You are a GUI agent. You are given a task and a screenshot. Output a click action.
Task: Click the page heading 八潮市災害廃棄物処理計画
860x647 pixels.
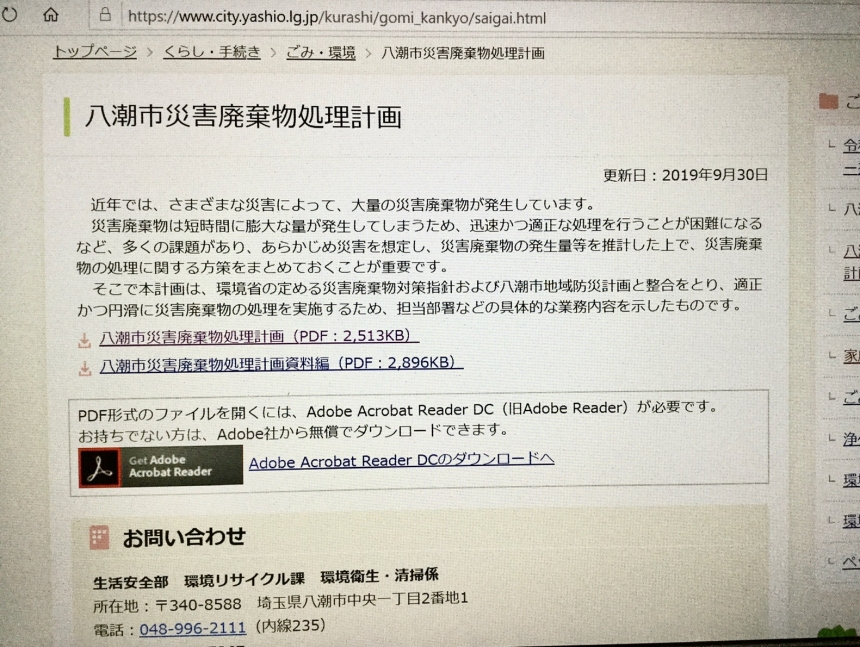click(x=244, y=116)
